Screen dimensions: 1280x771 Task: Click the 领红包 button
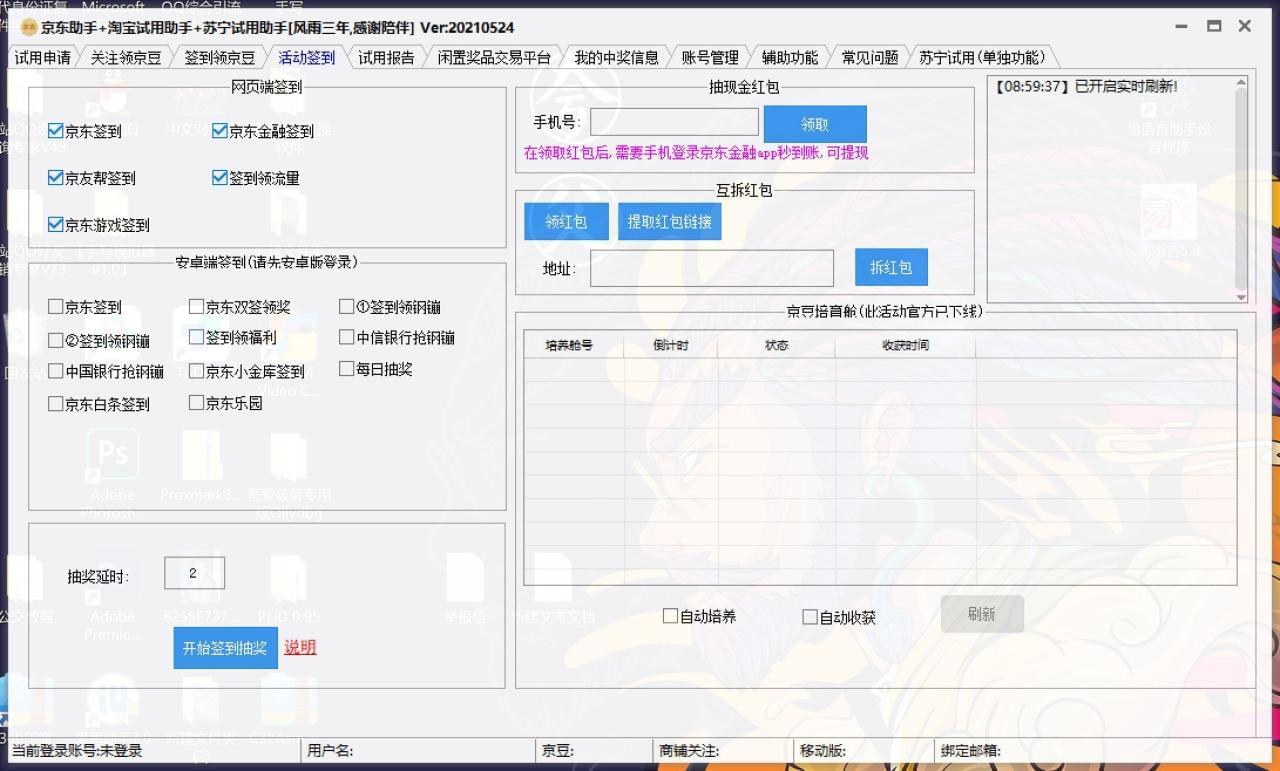pyautogui.click(x=566, y=221)
